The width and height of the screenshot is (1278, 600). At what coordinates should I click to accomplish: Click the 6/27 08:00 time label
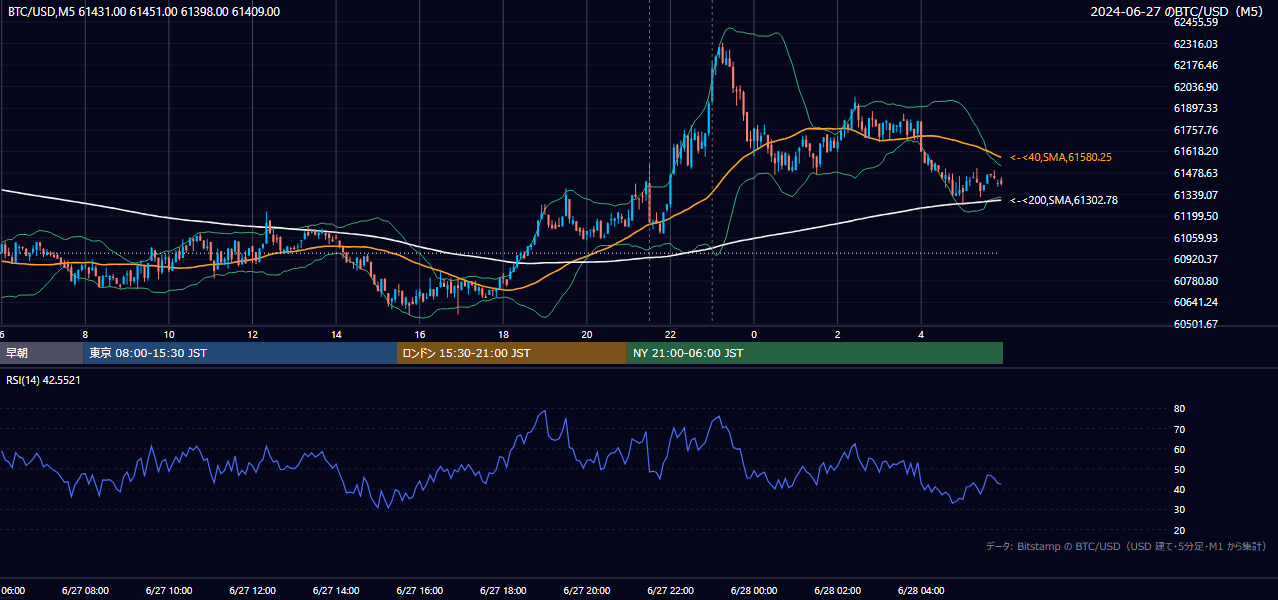pos(85,590)
